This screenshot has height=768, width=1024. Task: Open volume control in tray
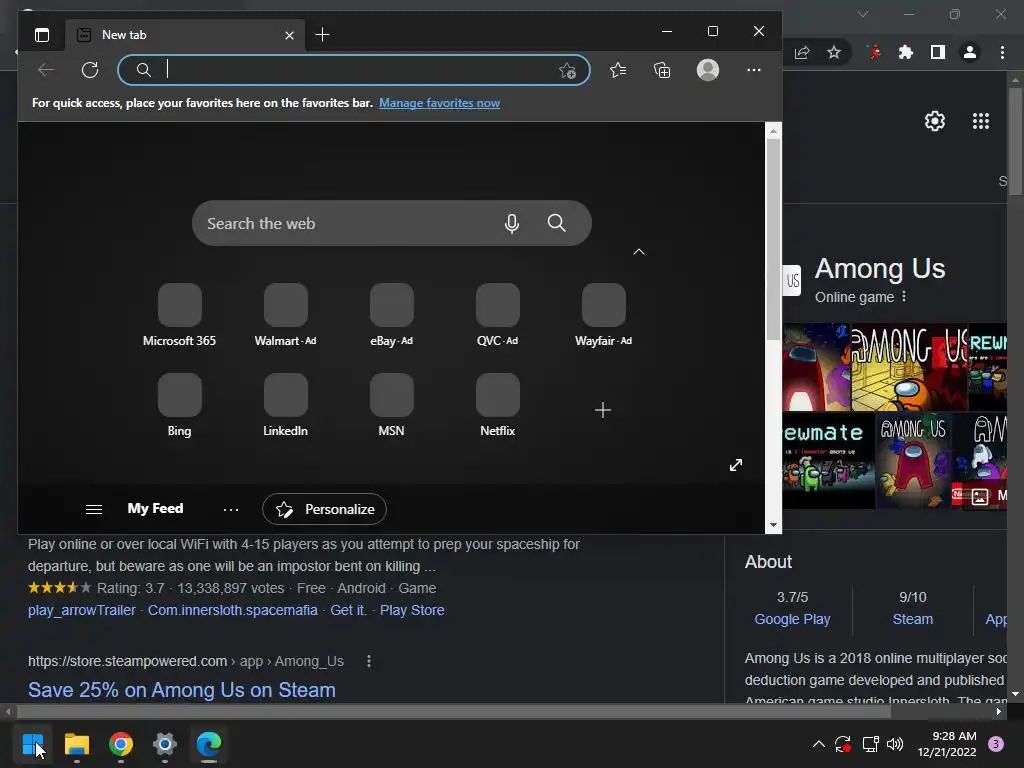(x=895, y=744)
